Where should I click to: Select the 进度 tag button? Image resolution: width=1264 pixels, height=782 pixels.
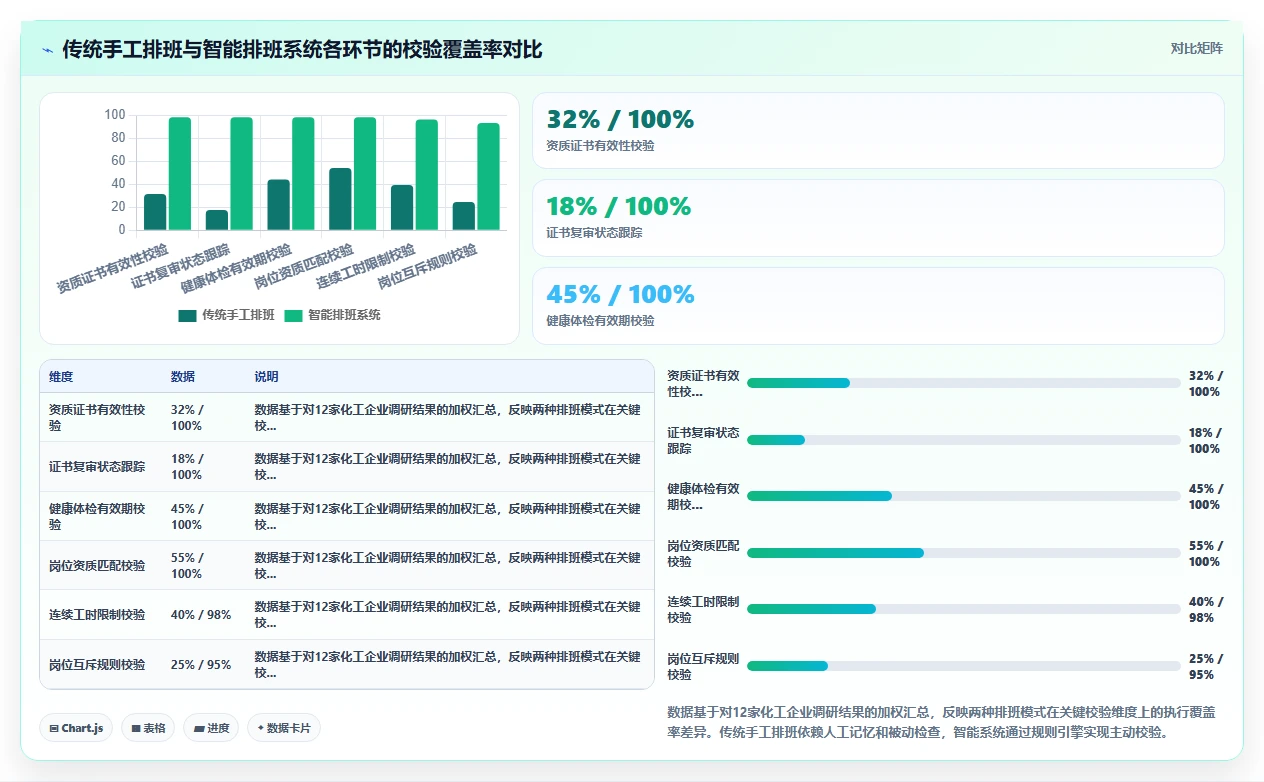[x=211, y=728]
